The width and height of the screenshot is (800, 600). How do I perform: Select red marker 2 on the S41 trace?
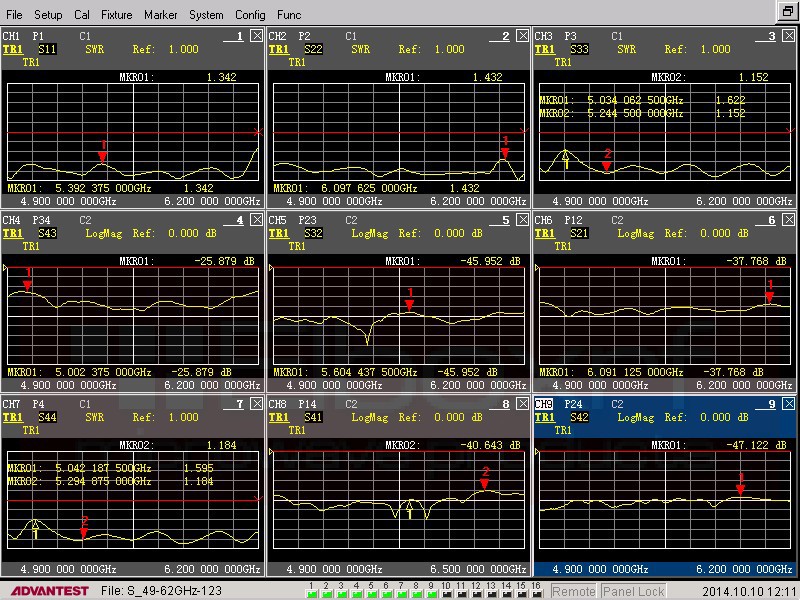pos(485,483)
